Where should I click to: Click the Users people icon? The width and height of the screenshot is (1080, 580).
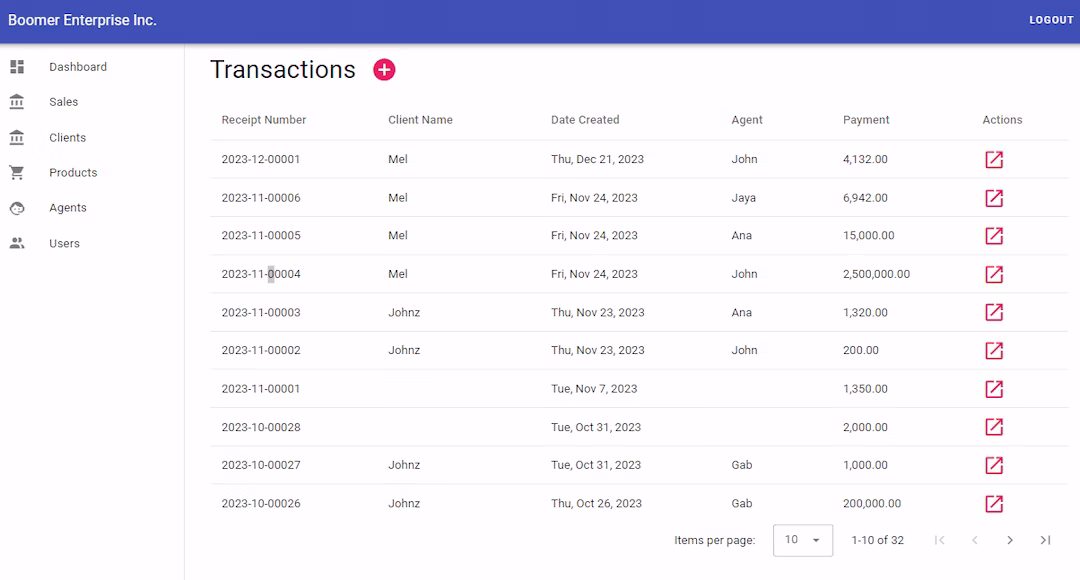point(17,243)
